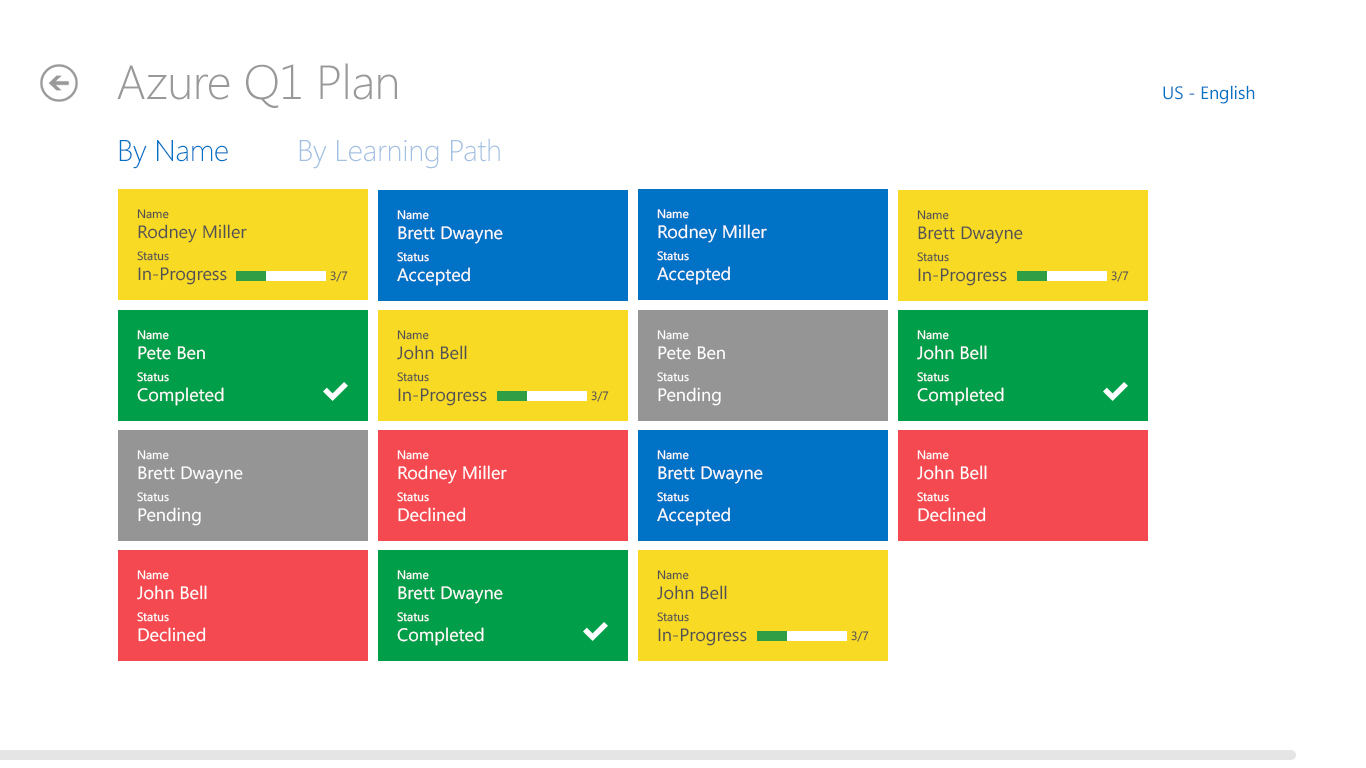The image size is (1366, 768).
Task: Open Rodney Miller Accepted blue tile
Action: pyautogui.click(x=763, y=245)
